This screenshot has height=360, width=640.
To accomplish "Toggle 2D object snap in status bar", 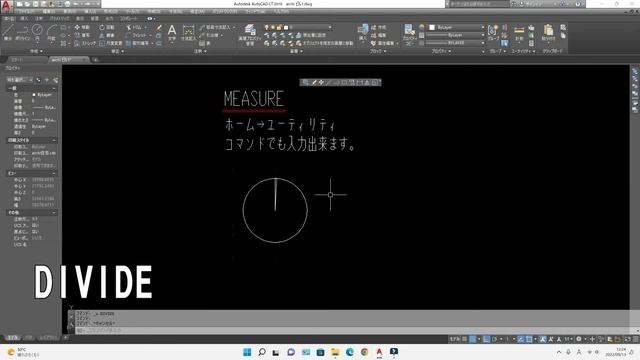I will [529, 339].
